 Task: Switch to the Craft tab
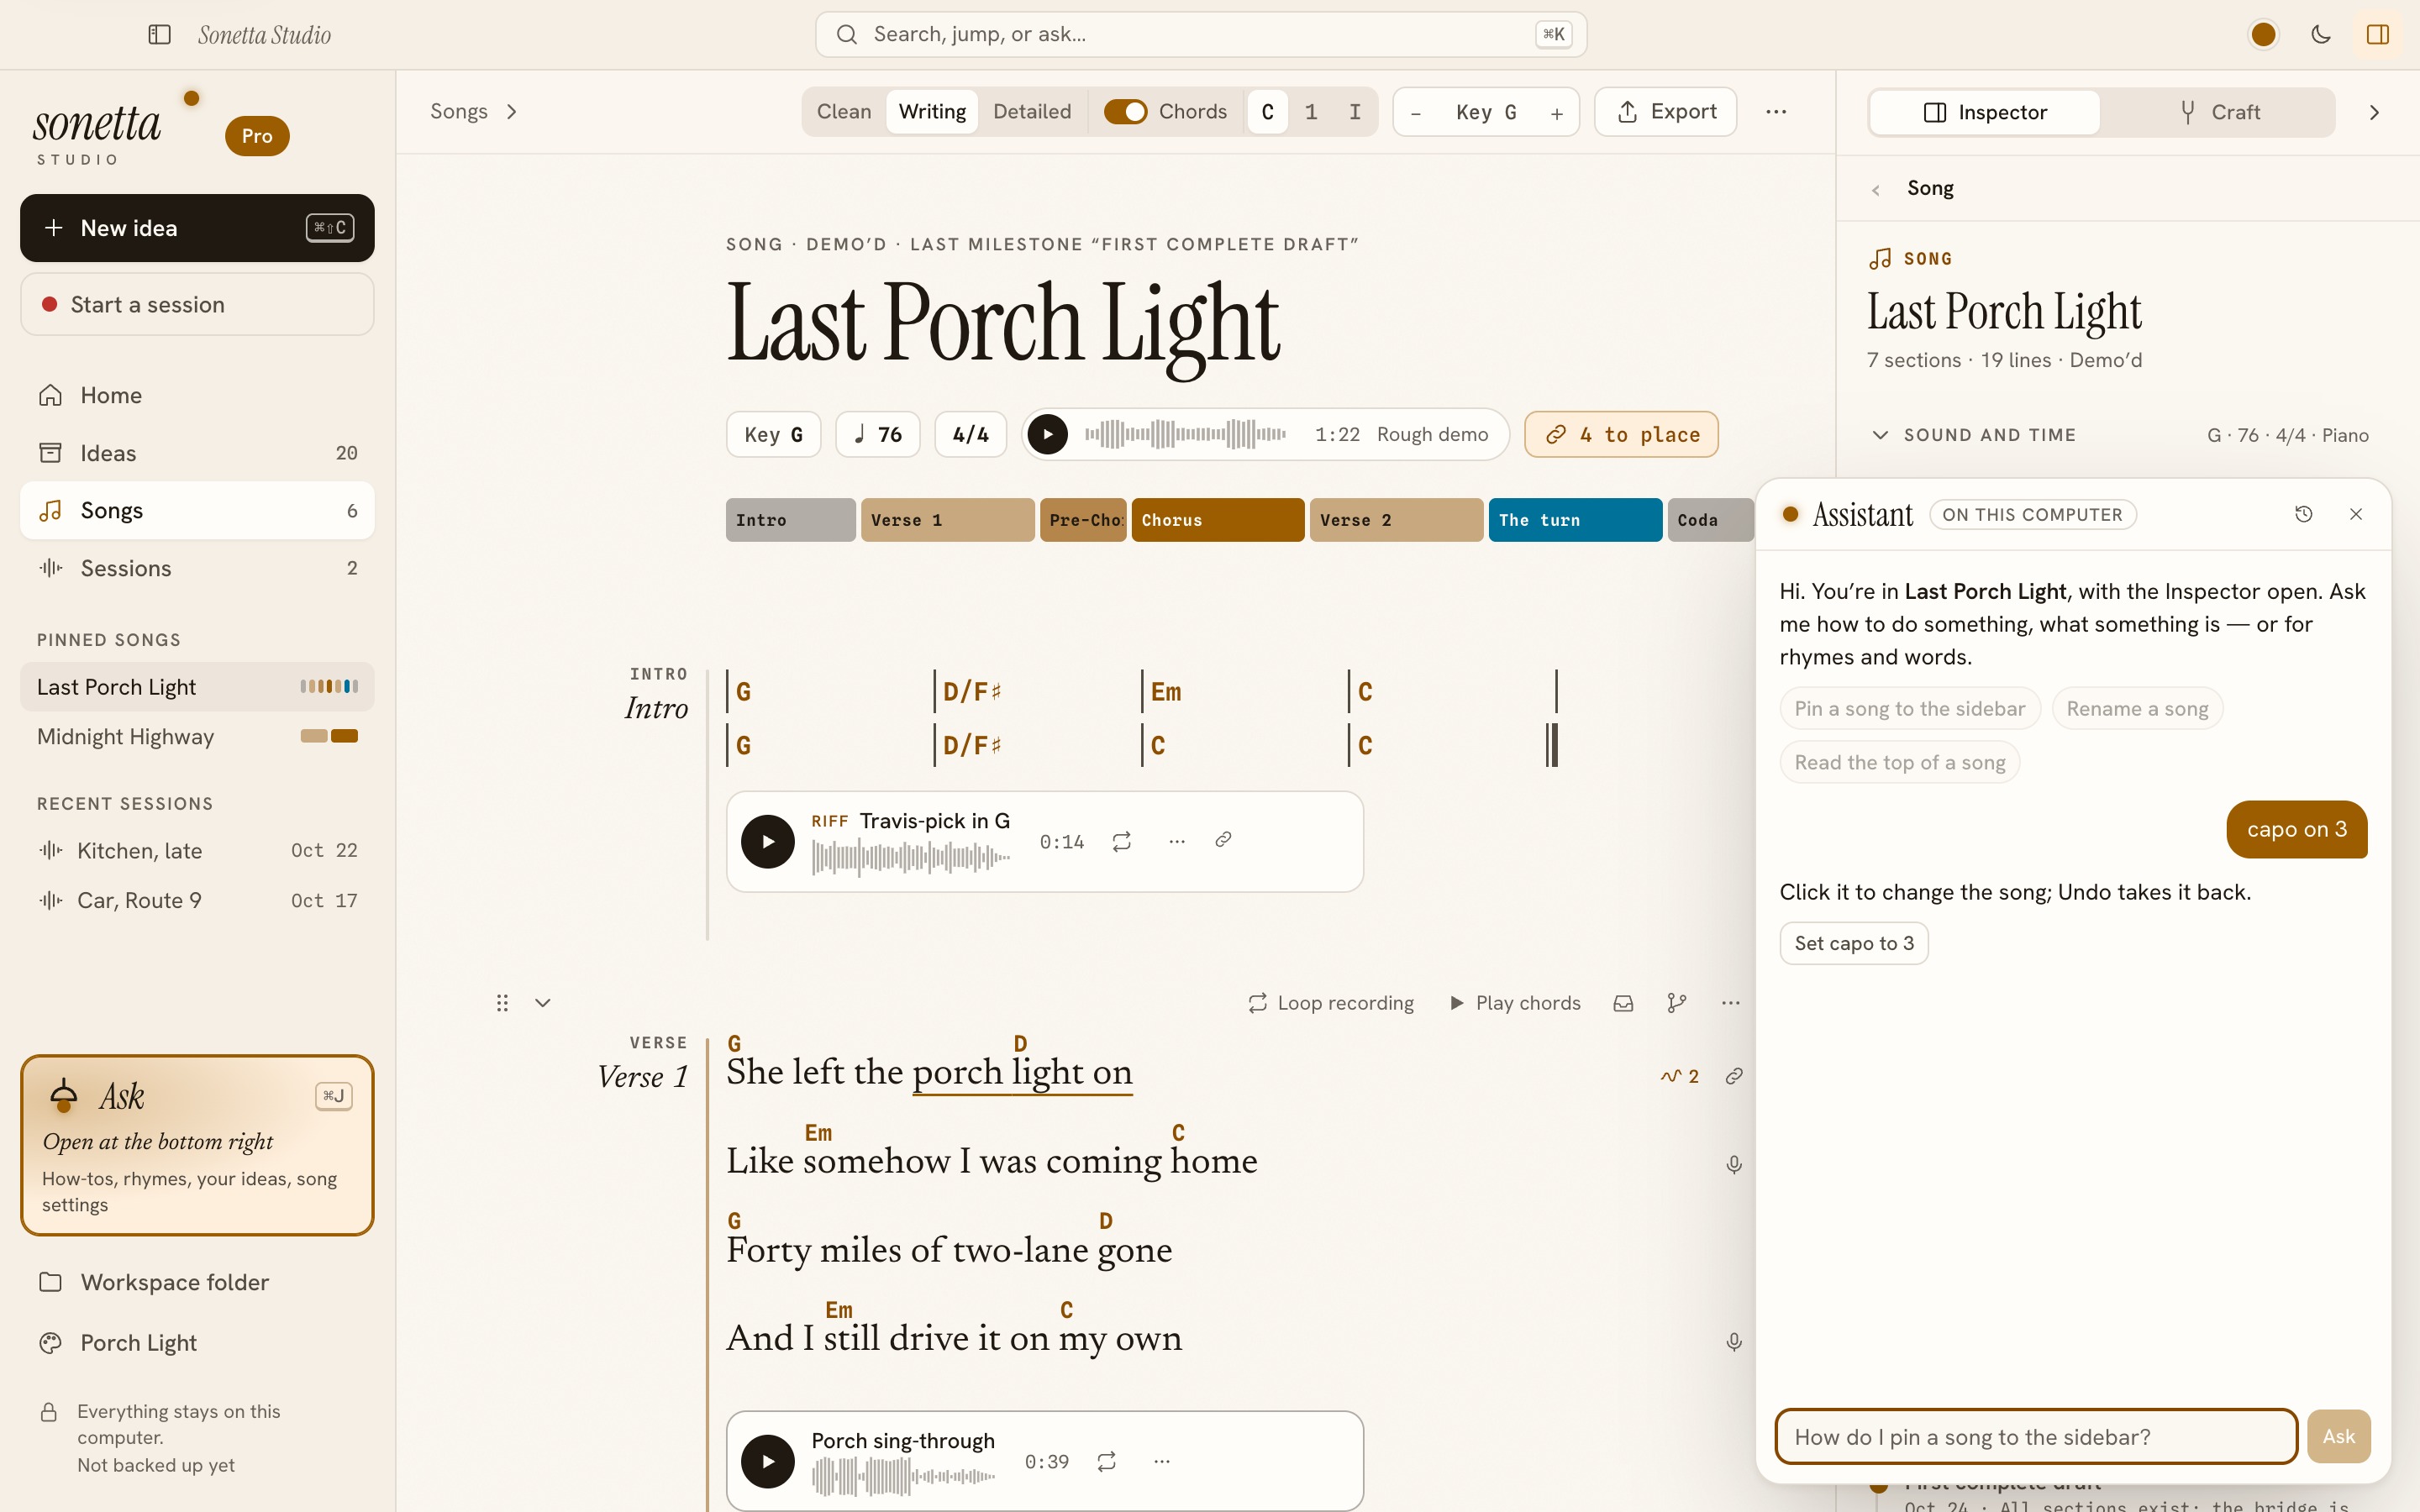click(x=2218, y=112)
